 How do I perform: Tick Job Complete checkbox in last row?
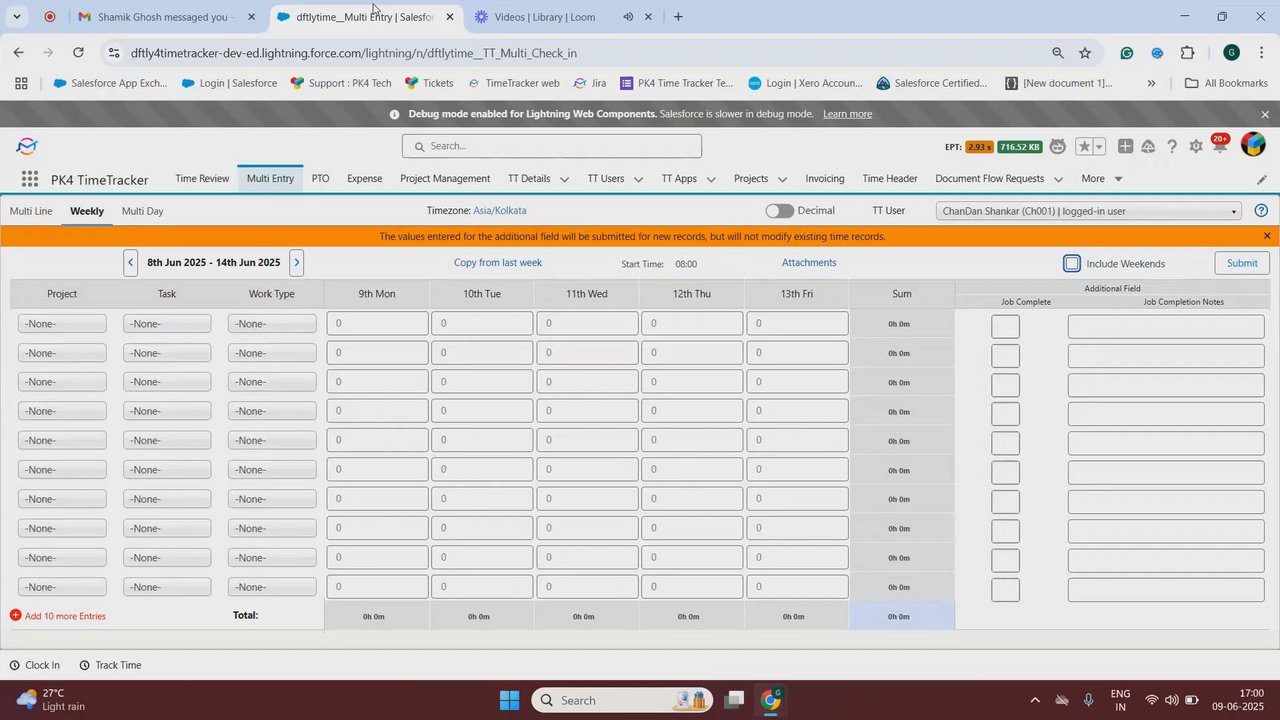tap(1005, 590)
